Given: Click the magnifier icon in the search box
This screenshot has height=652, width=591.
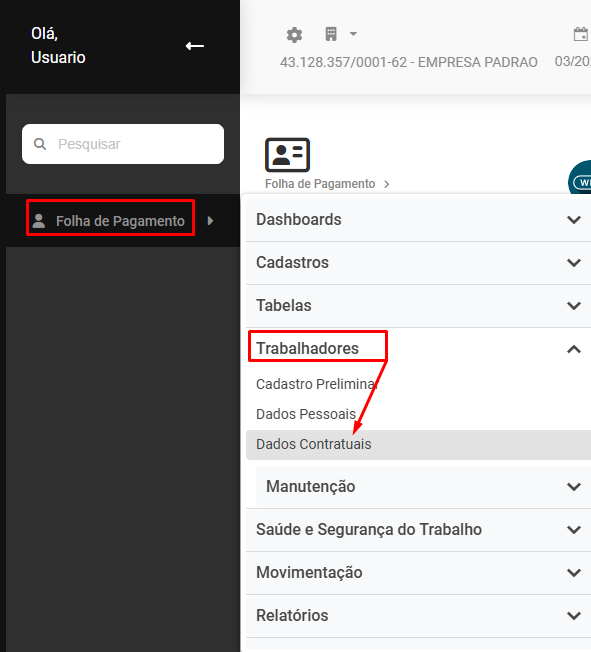Looking at the screenshot, I should [x=40, y=144].
